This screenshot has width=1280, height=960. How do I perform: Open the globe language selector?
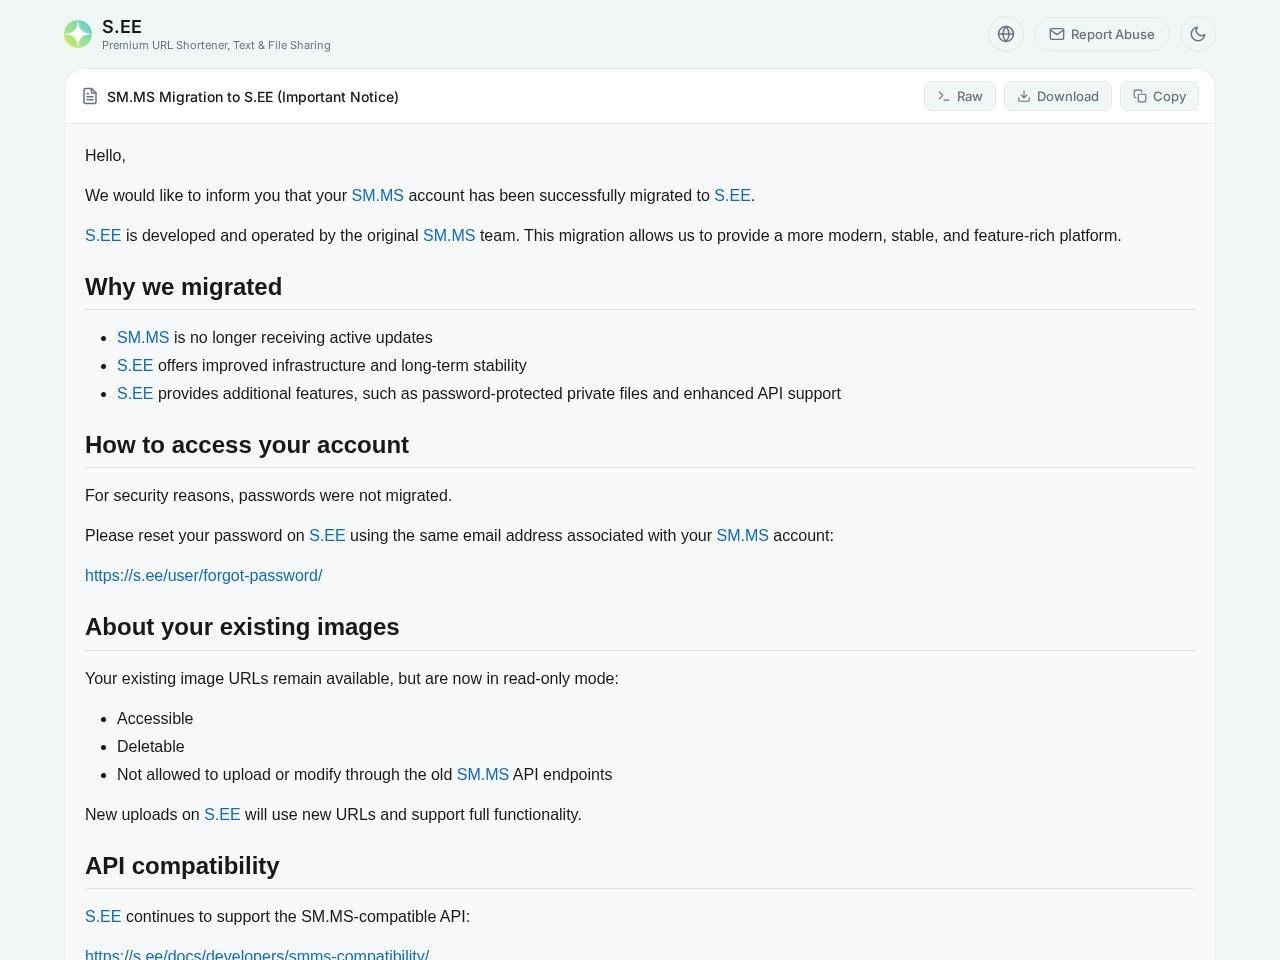[x=1006, y=34]
